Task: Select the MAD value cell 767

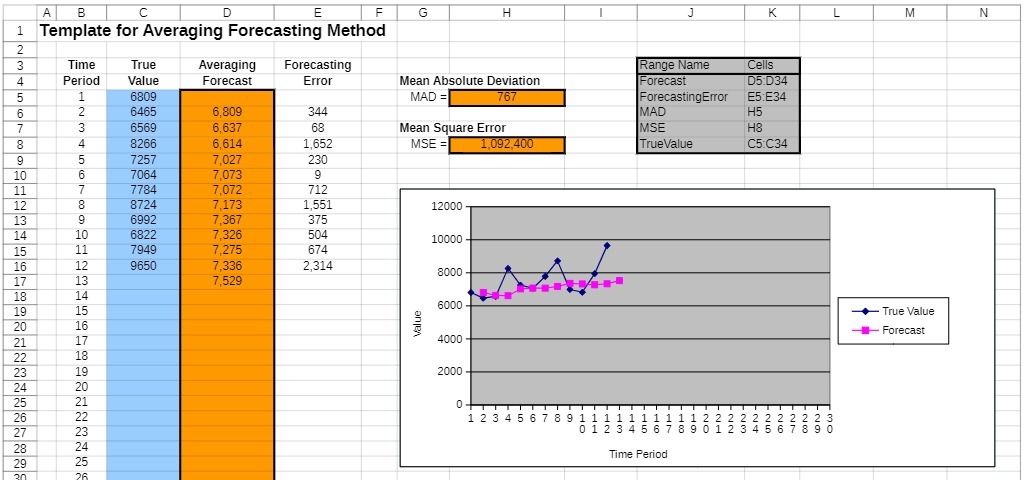Action: click(507, 97)
